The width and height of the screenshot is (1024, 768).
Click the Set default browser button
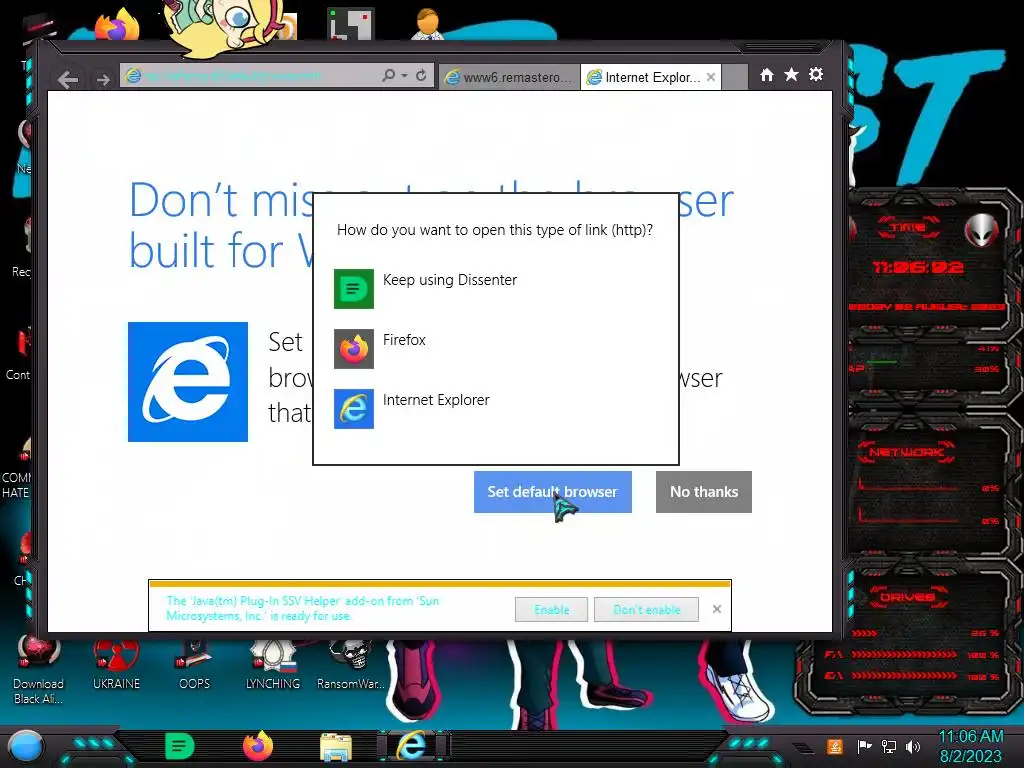click(x=552, y=492)
